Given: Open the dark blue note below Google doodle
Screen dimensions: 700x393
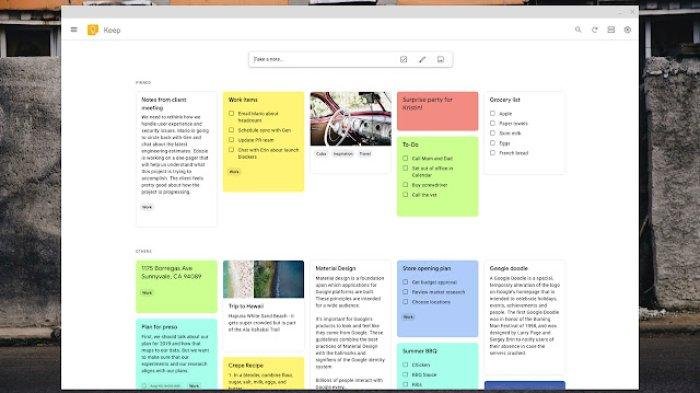Looking at the screenshot, I should click(x=525, y=385).
